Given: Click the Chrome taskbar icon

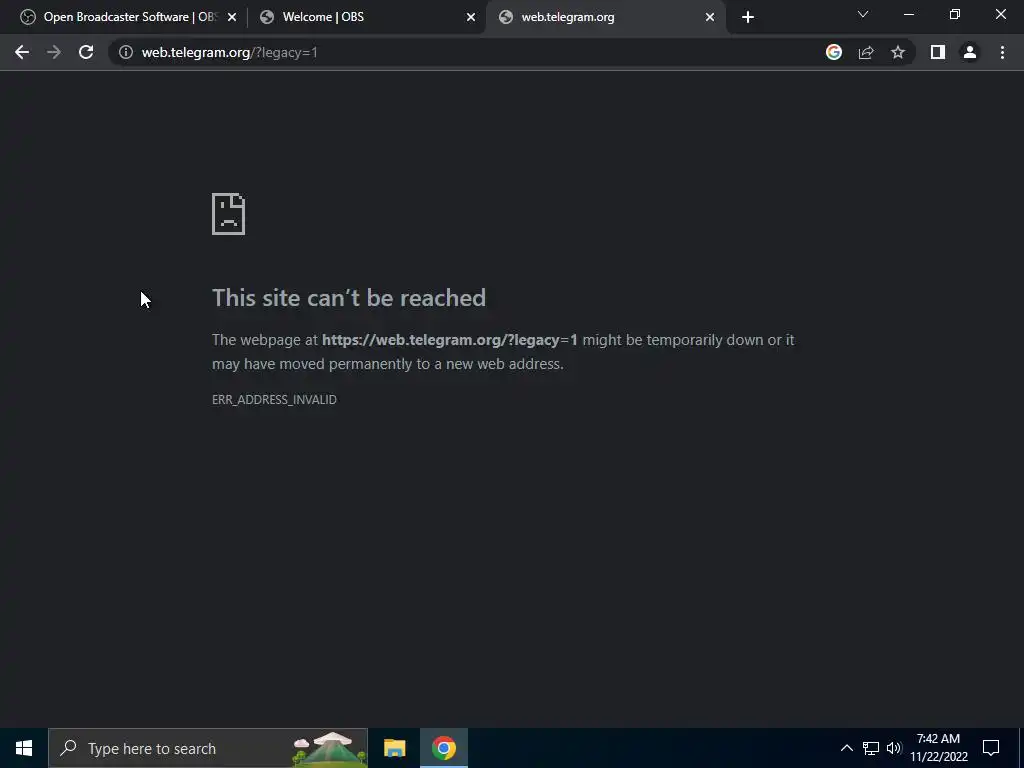Looking at the screenshot, I should (443, 748).
